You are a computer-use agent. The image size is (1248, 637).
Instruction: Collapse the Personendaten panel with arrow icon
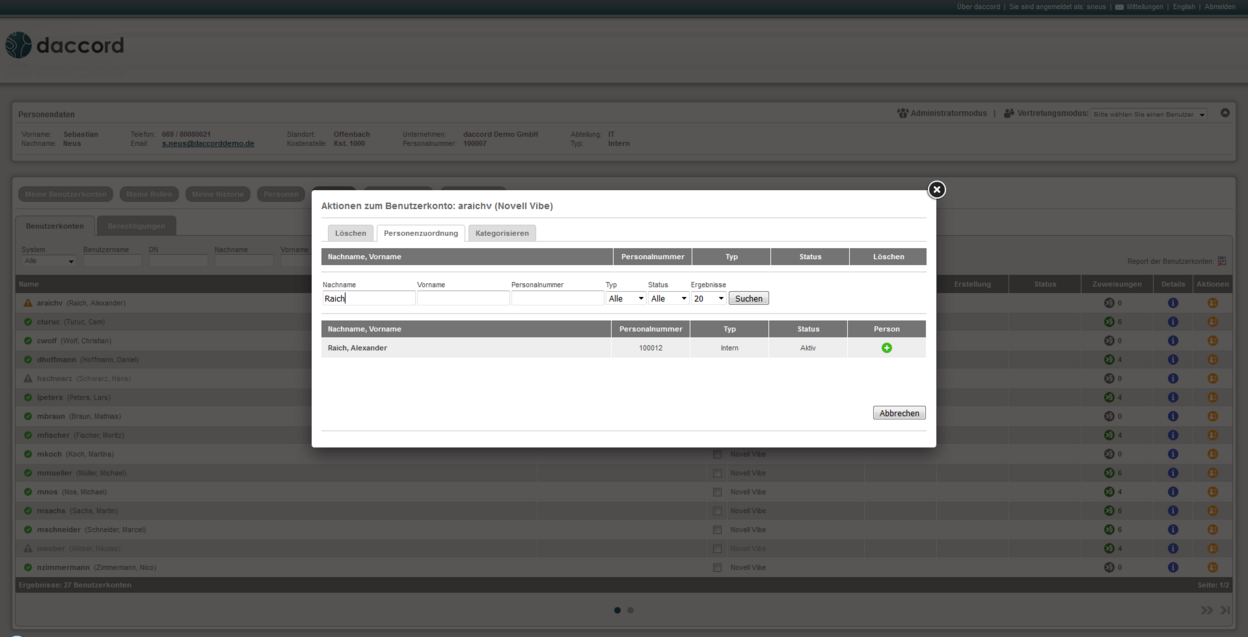1225,113
